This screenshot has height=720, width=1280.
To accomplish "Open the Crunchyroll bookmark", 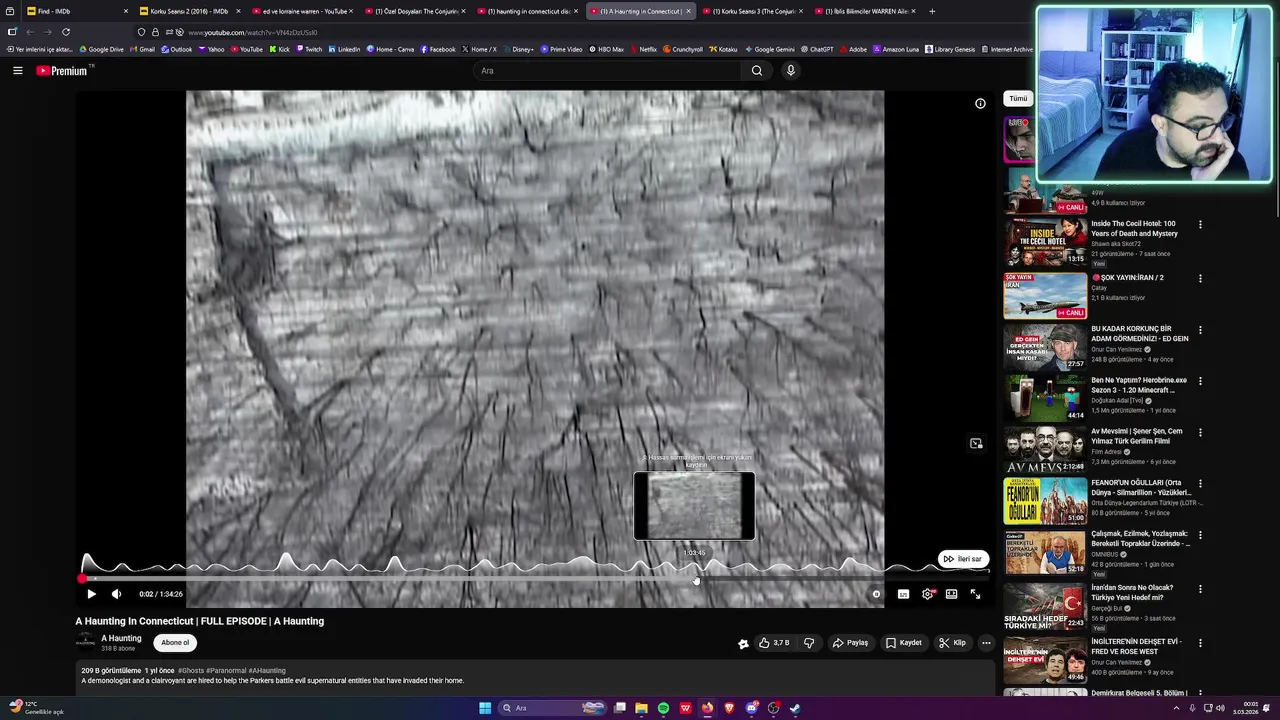I will [x=682, y=49].
